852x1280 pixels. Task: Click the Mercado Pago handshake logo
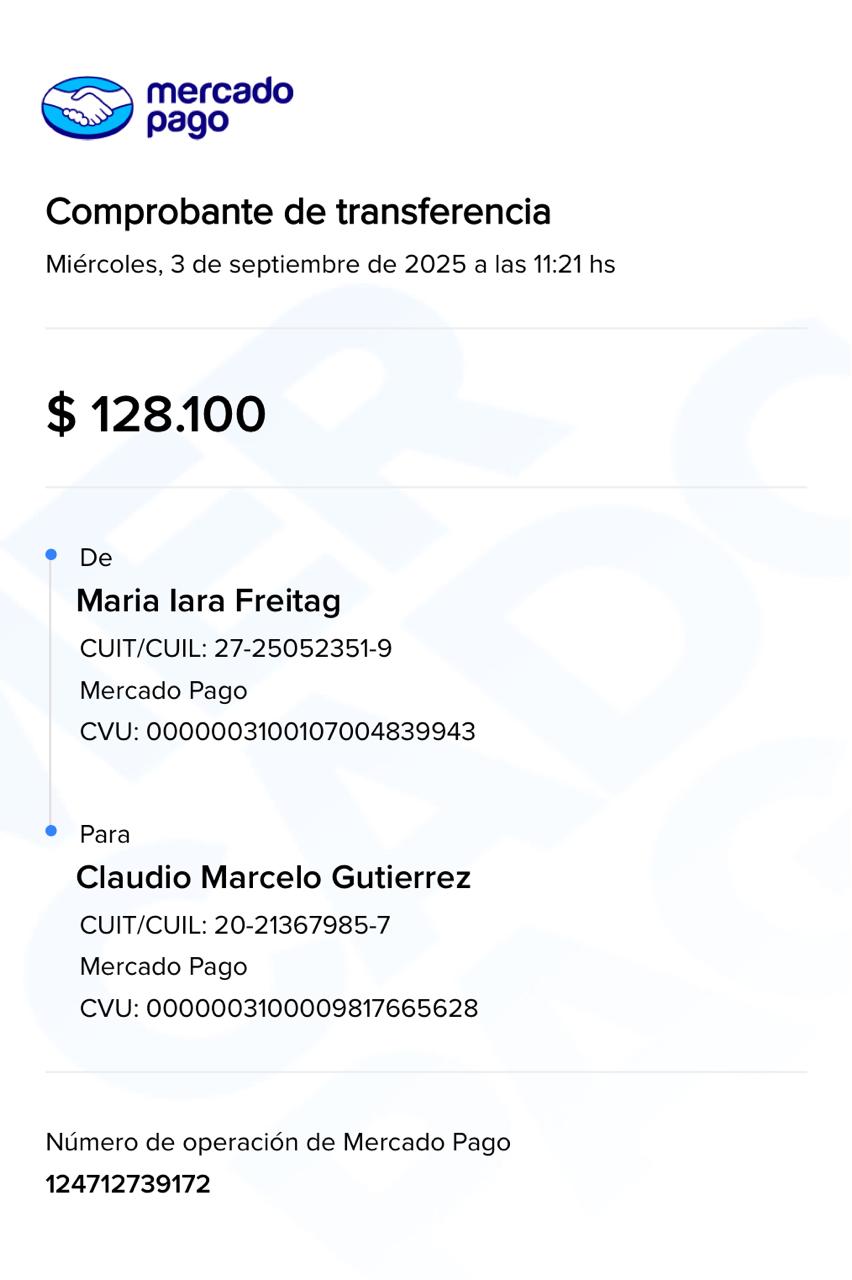(x=87, y=107)
